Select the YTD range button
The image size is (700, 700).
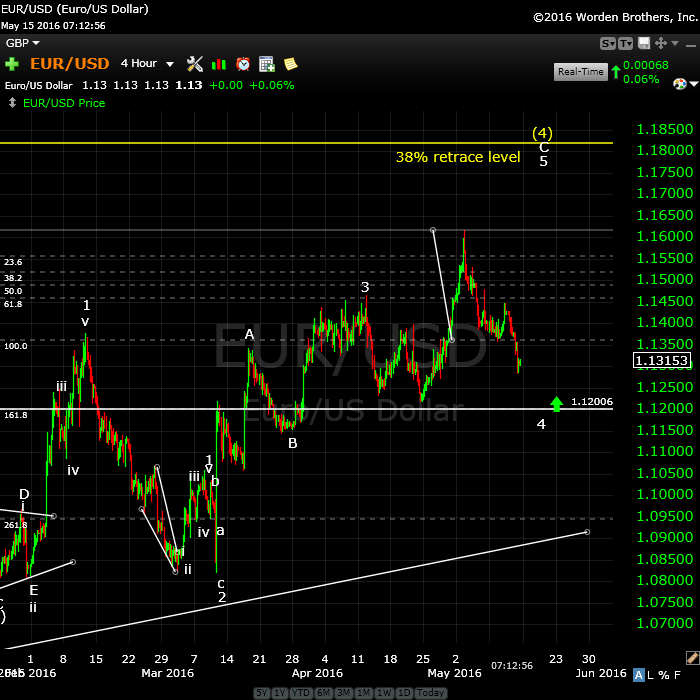(300, 692)
